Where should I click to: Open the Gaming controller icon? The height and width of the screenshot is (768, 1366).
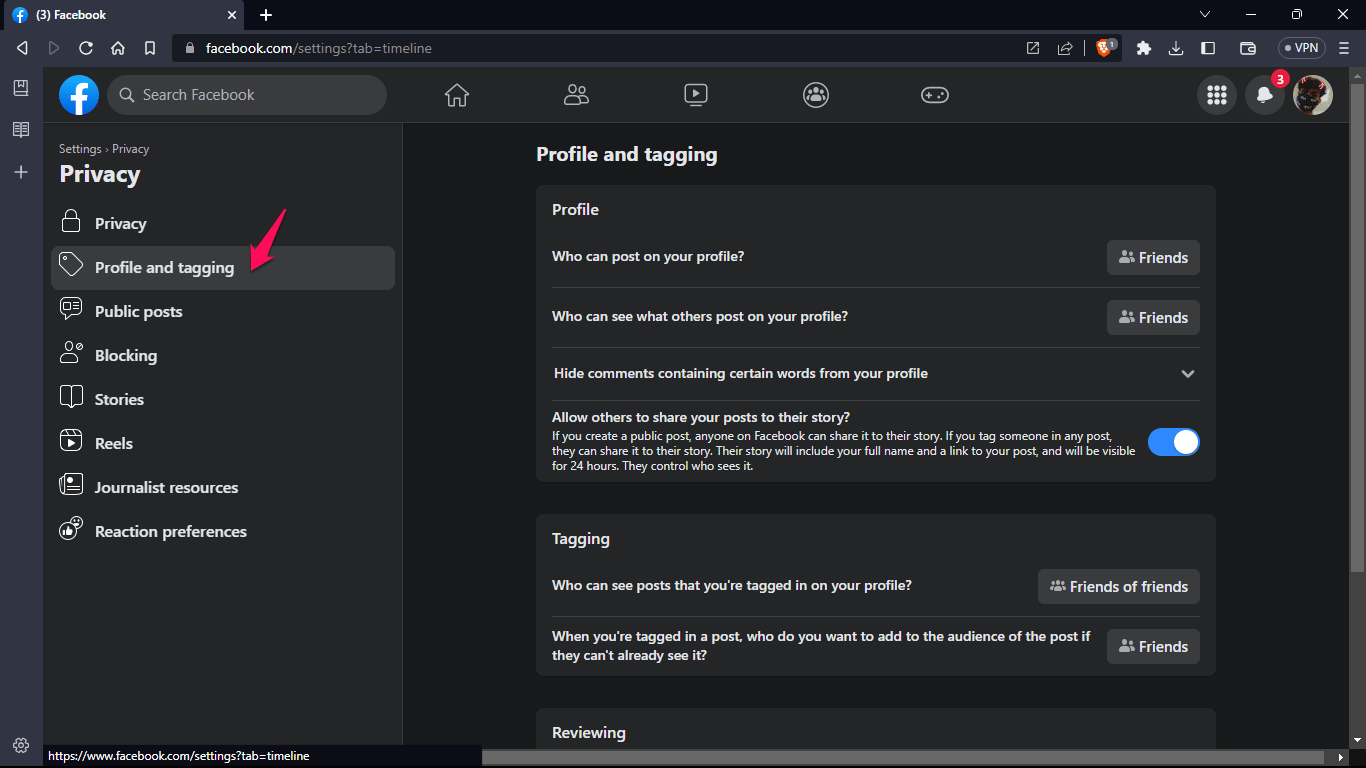click(x=935, y=95)
